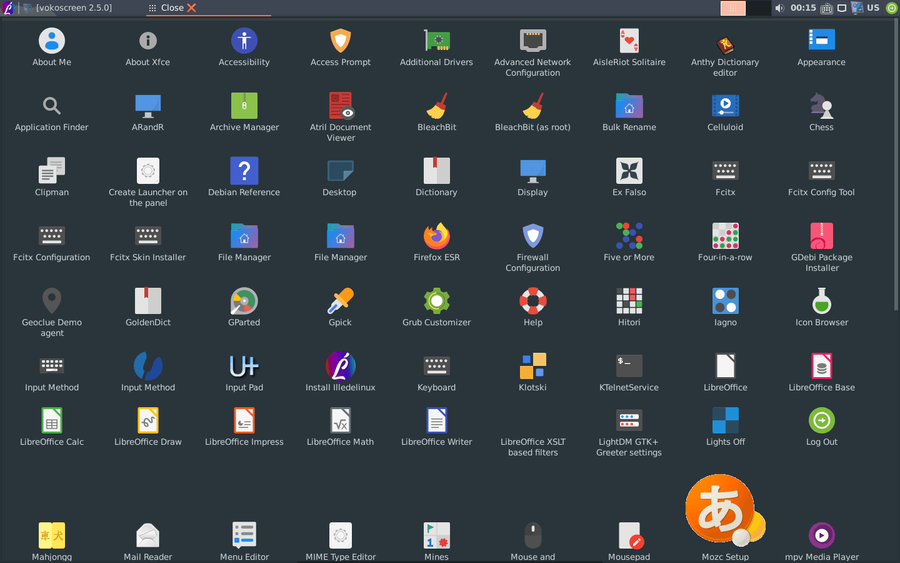Click the green power tray icon
The height and width of the screenshot is (563, 900).
coord(892,8)
